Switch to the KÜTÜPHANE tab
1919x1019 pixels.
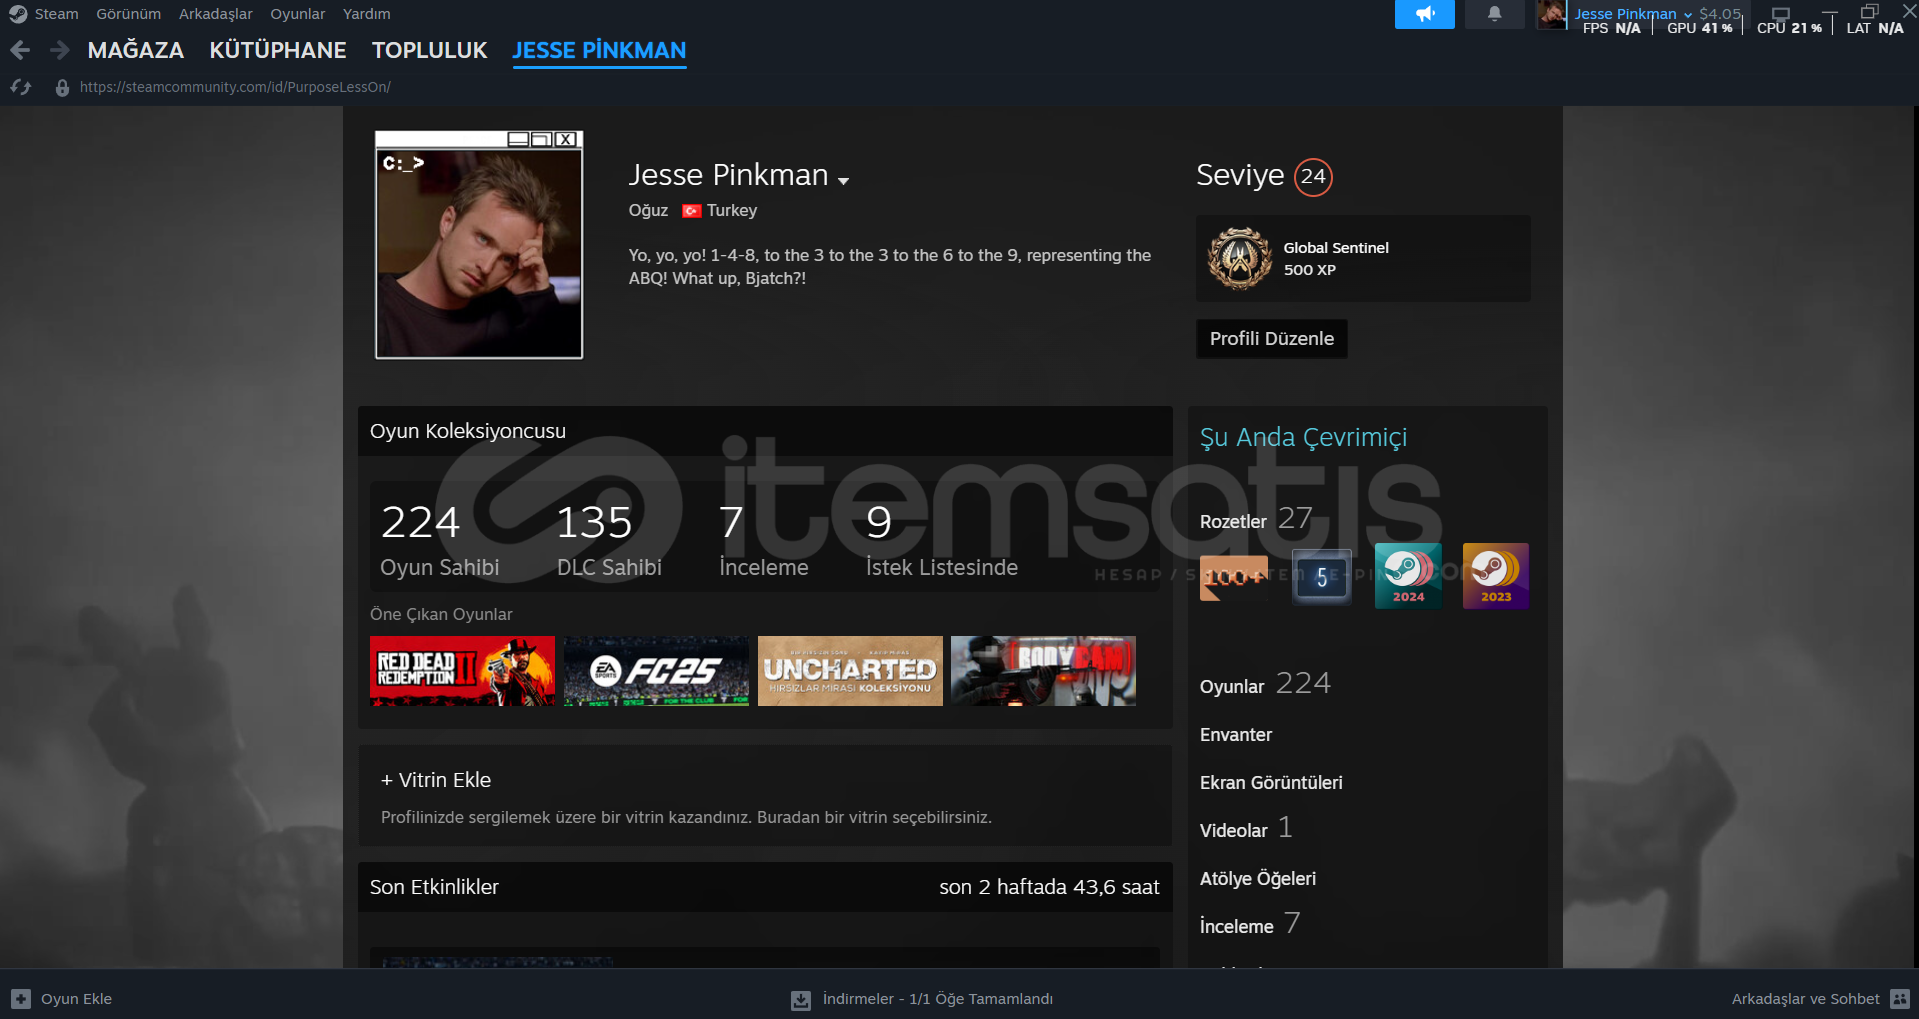[x=278, y=50]
